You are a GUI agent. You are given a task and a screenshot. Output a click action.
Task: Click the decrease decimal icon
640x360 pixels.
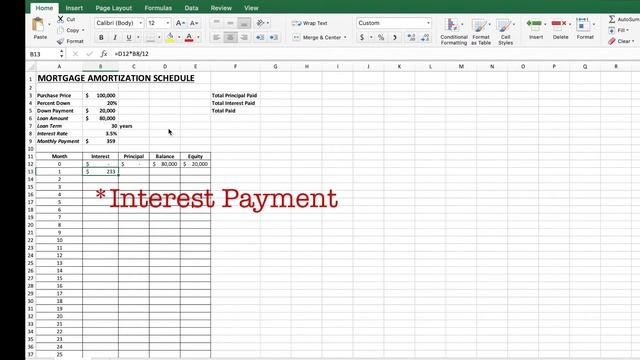[x=424, y=38]
